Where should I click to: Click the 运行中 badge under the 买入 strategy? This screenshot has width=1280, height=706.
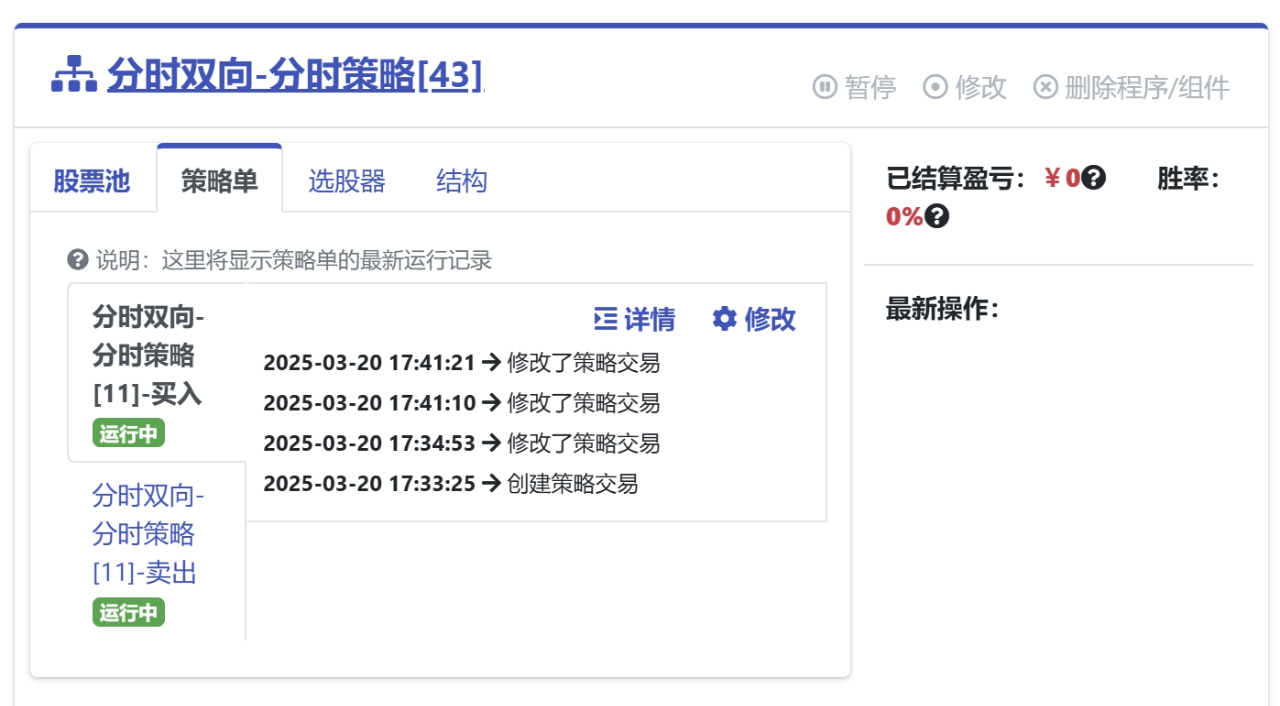pyautogui.click(x=129, y=434)
